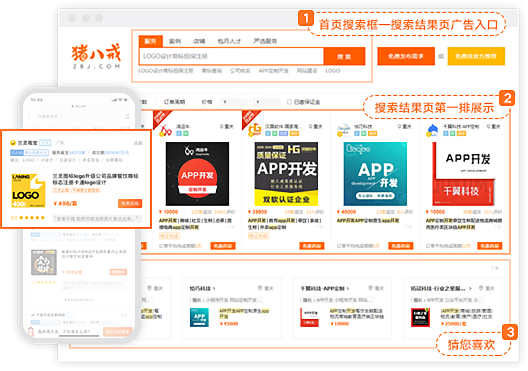Click the maximum price ¥ field
The image size is (528, 371).
pyautogui.click(x=267, y=102)
